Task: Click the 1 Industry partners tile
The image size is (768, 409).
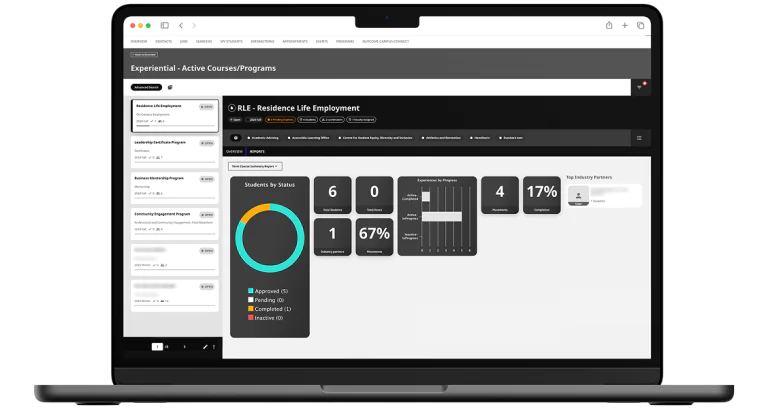Action: [333, 237]
